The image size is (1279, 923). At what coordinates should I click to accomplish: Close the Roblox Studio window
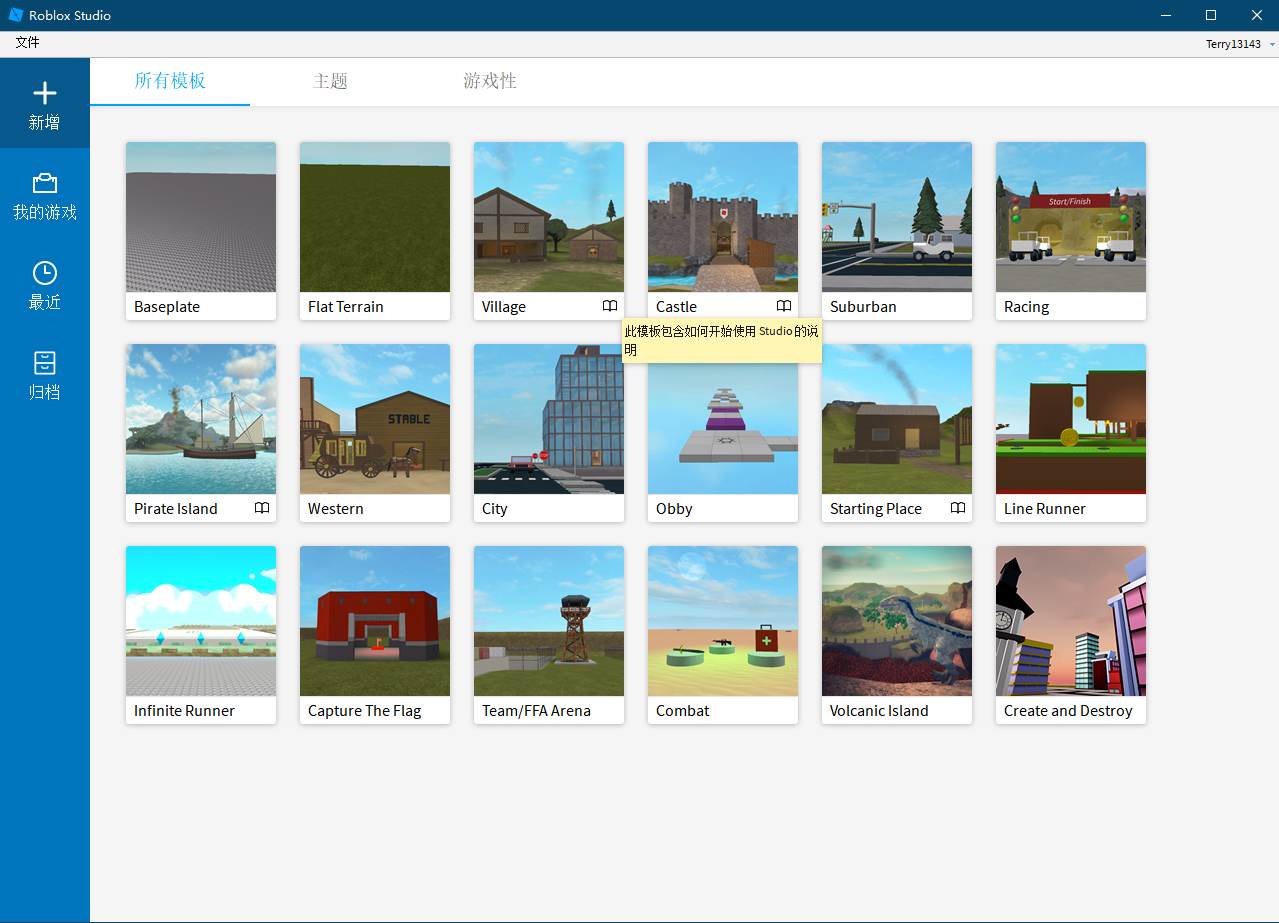tap(1256, 15)
